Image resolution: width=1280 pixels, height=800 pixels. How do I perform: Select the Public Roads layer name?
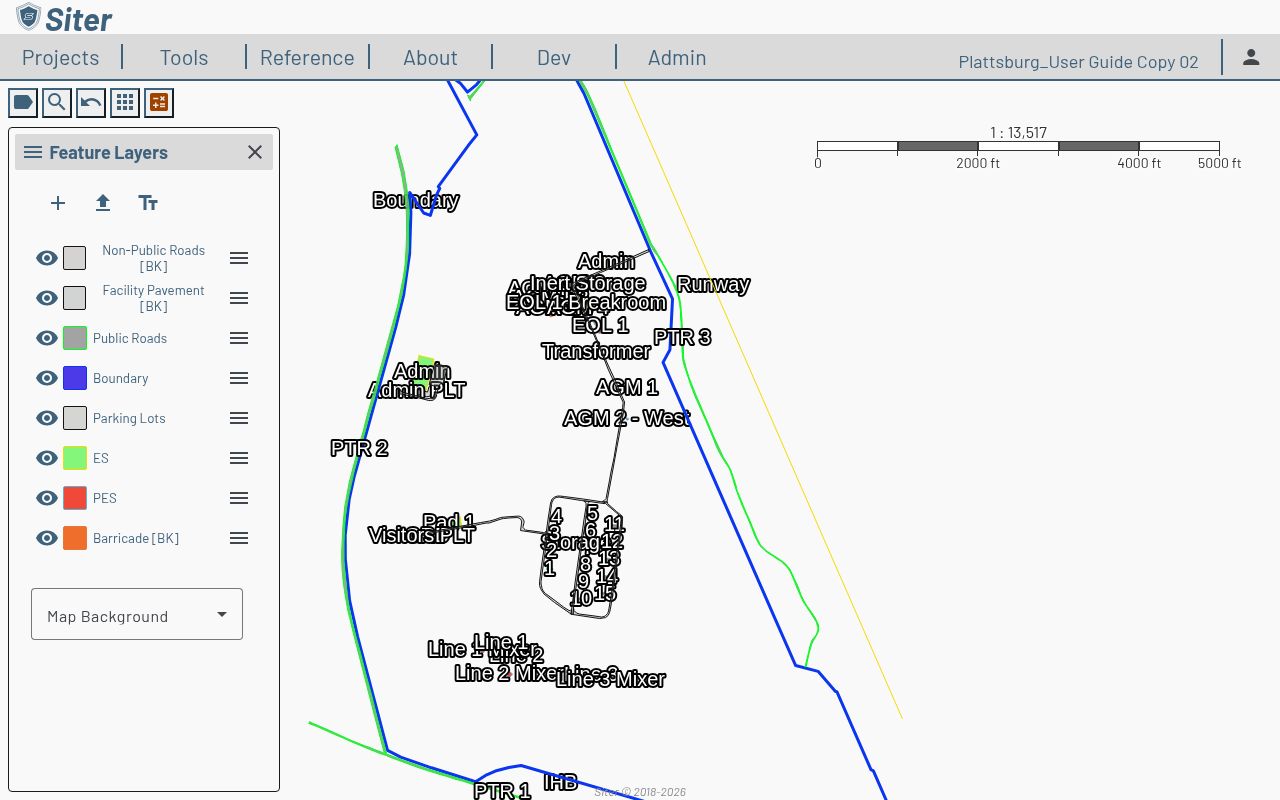(130, 338)
